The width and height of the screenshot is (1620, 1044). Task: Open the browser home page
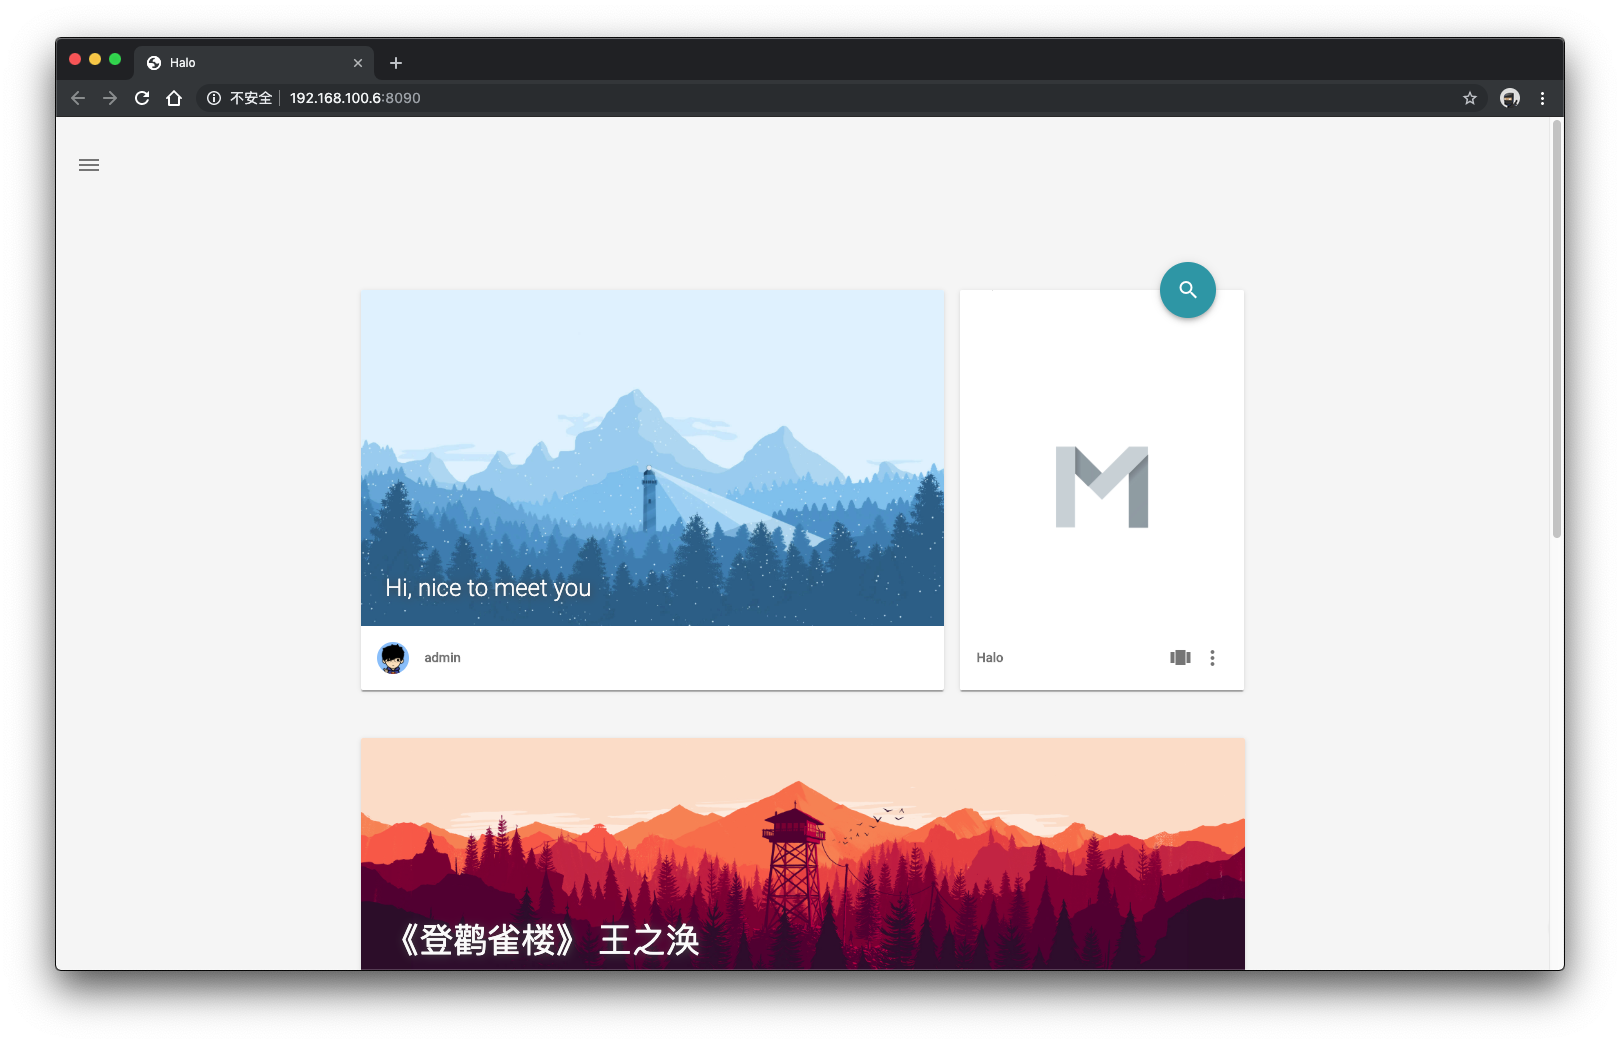click(x=174, y=98)
